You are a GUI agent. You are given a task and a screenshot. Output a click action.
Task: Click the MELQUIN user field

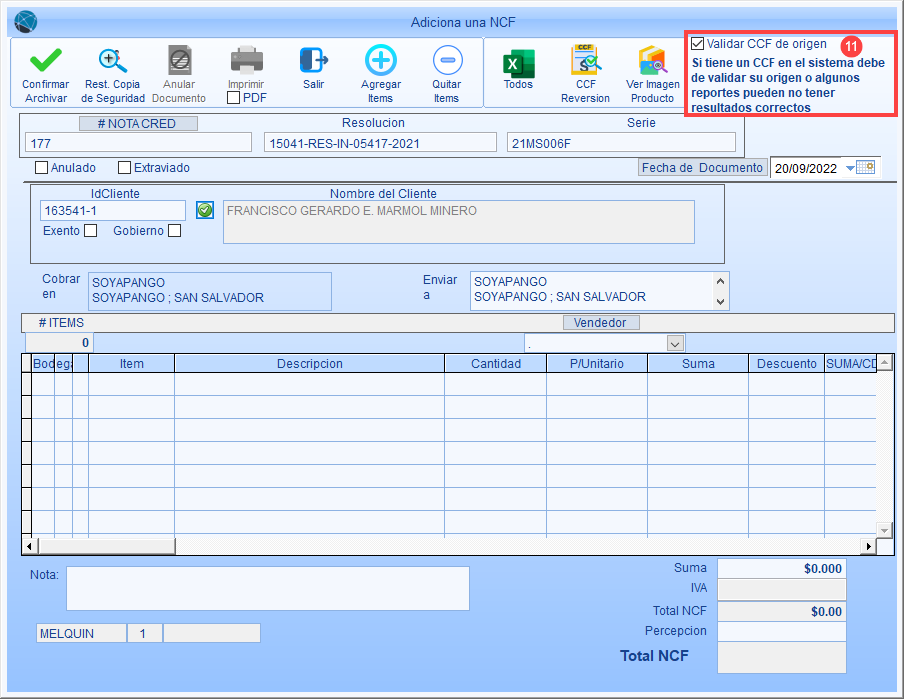coord(81,633)
